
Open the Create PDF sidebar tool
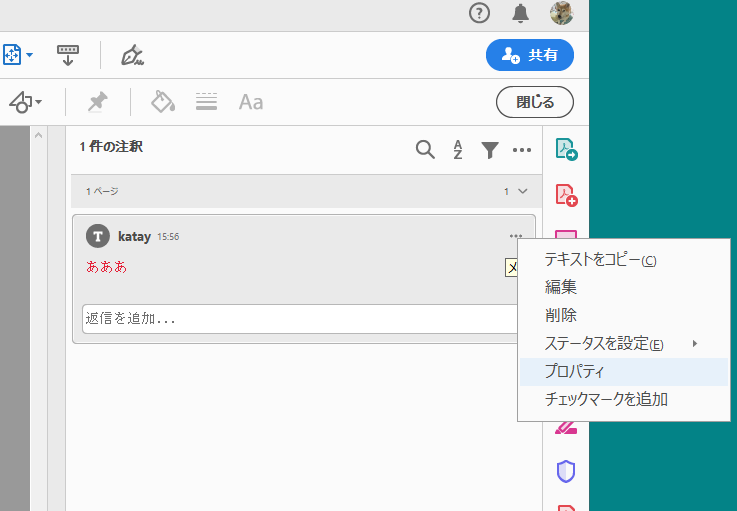point(566,195)
